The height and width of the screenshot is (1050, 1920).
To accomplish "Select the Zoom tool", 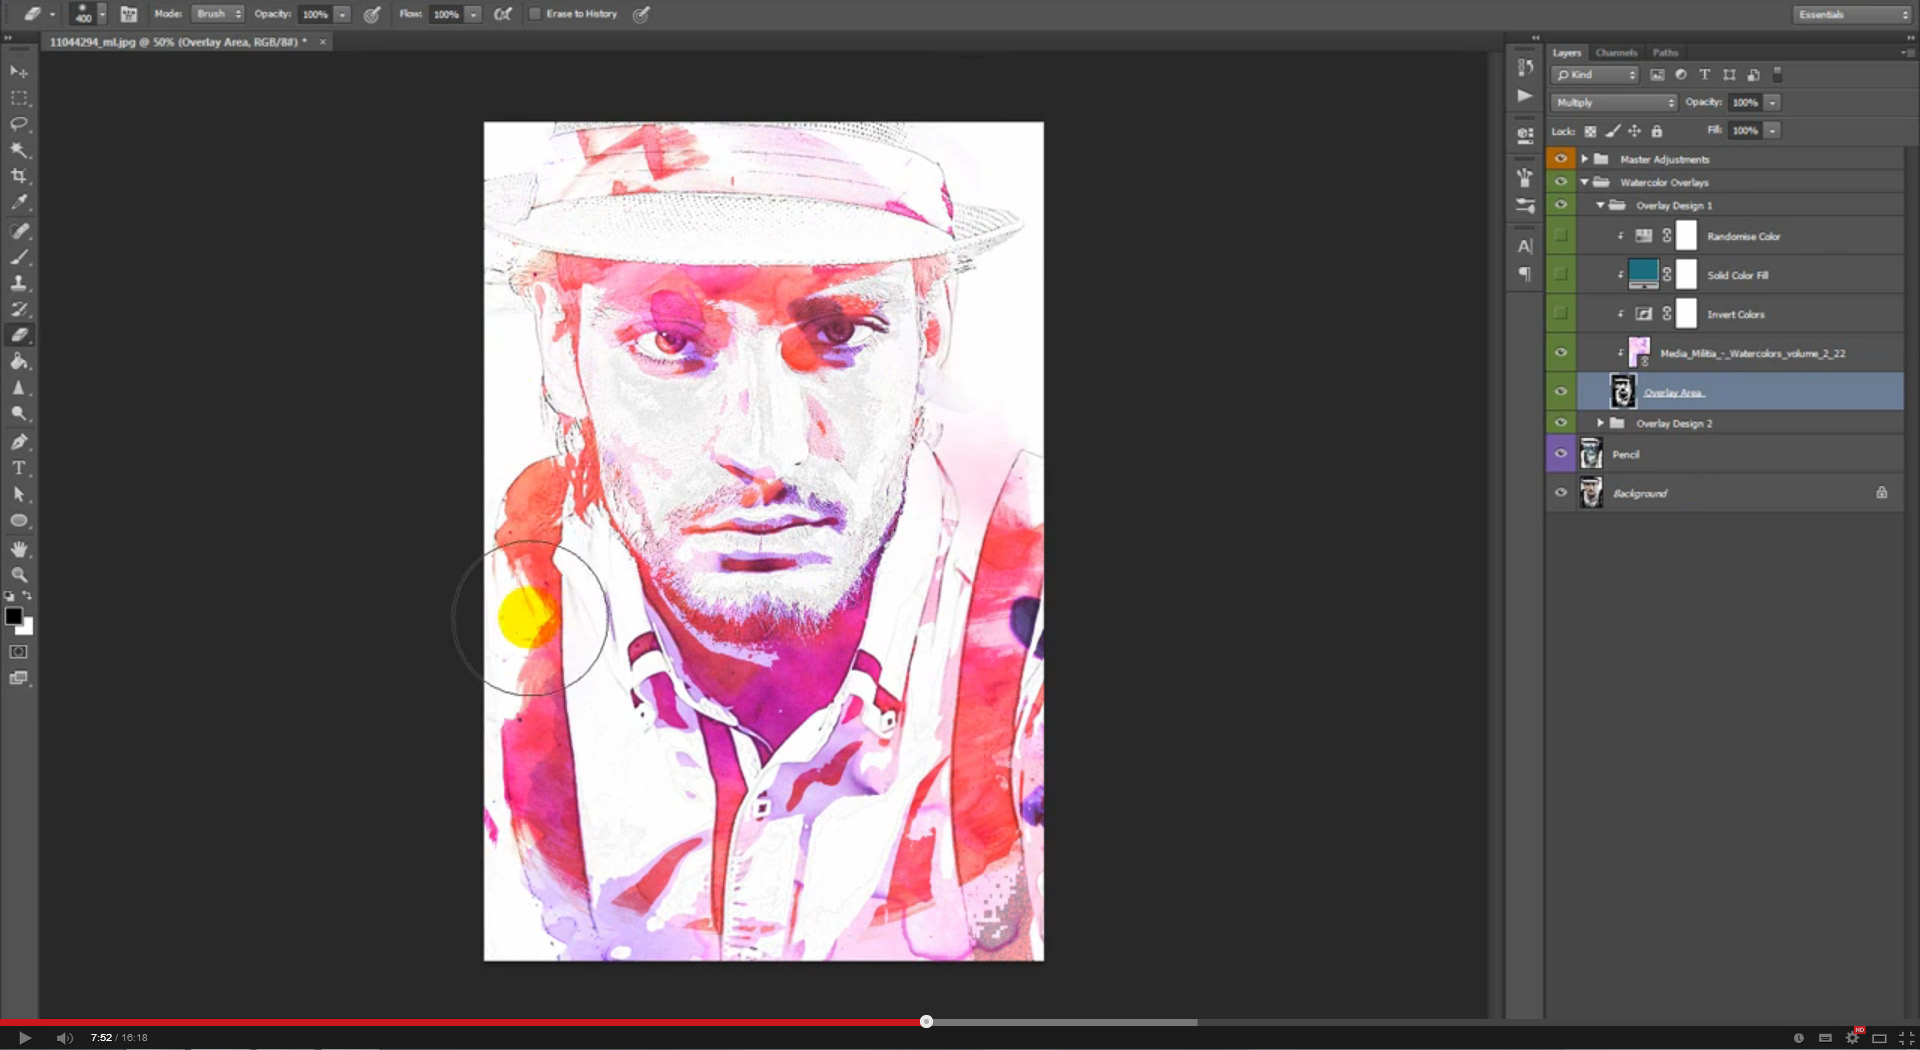I will pyautogui.click(x=18, y=575).
